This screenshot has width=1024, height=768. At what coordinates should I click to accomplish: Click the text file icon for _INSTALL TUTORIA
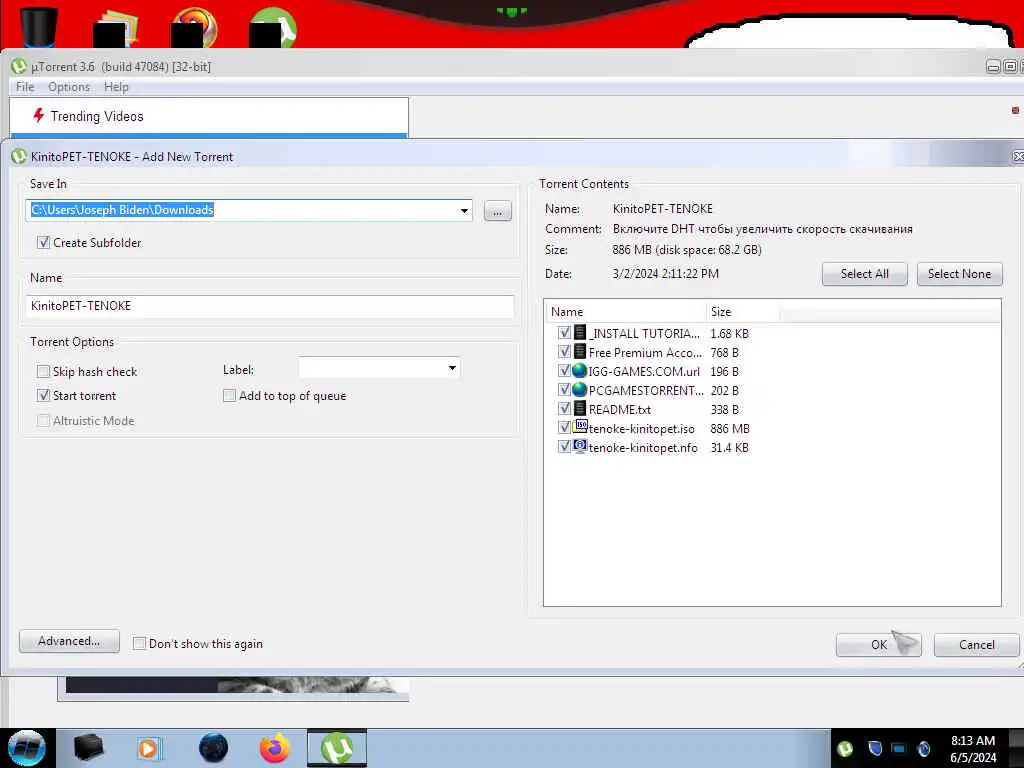(x=579, y=332)
